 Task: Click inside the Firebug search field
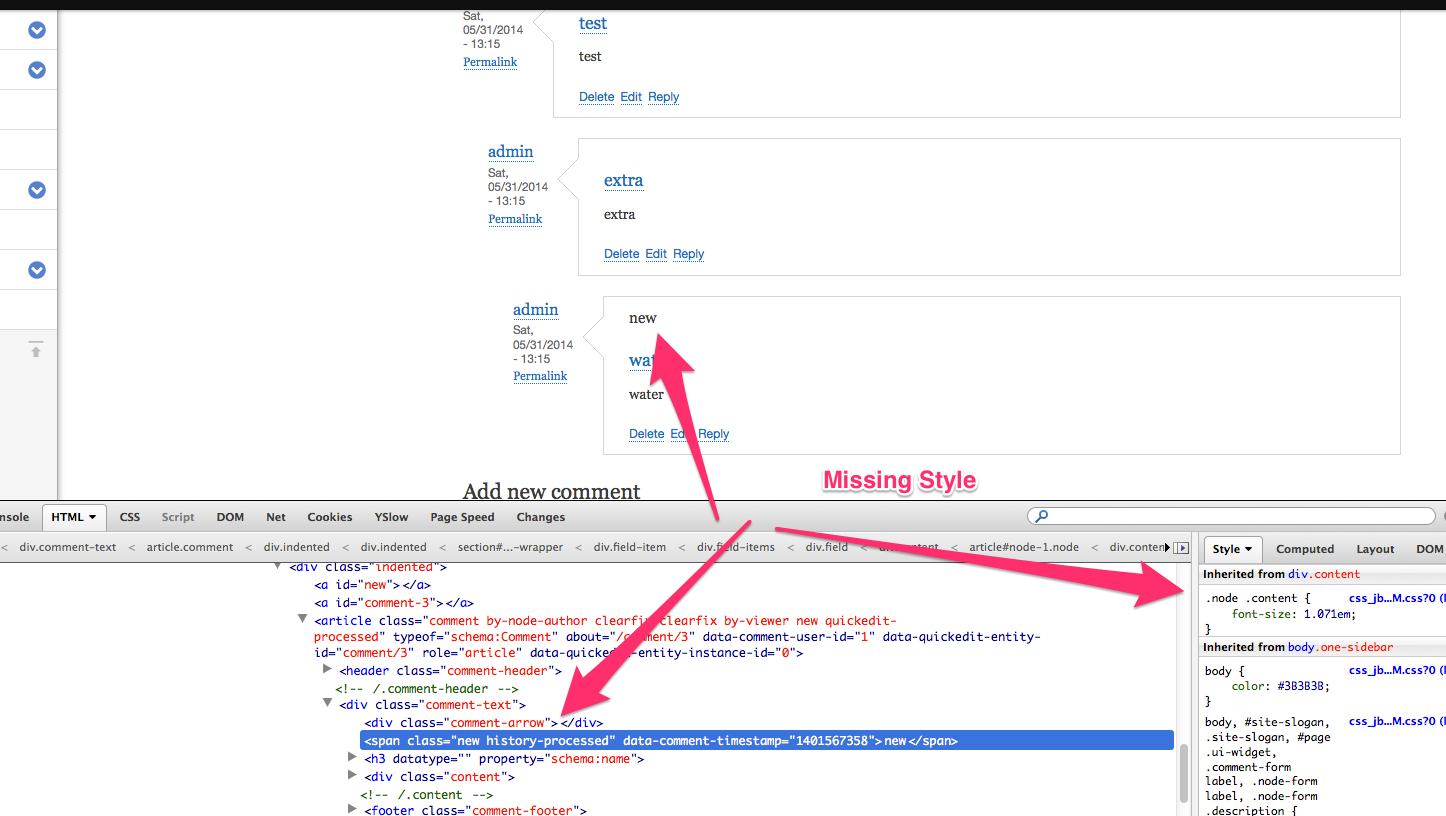click(x=1150, y=516)
